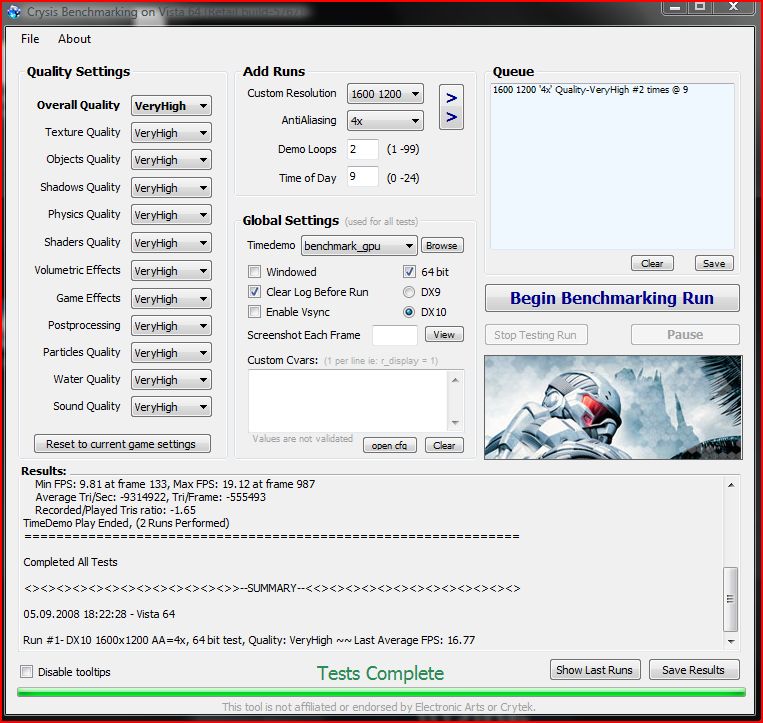
Task: Click the Demo Loops input field
Action: 363,149
